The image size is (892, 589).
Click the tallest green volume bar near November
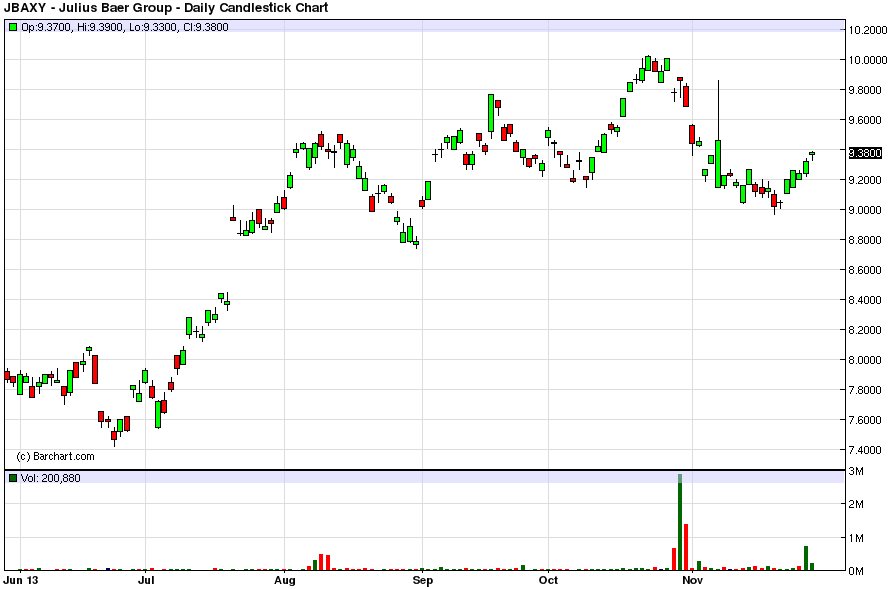[x=680, y=522]
